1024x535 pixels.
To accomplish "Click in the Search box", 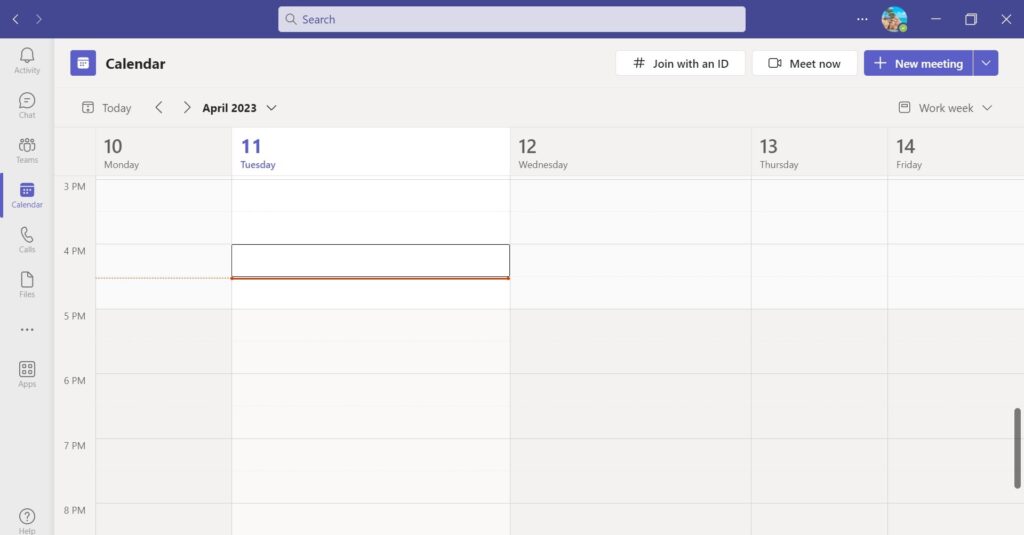I will coord(511,19).
